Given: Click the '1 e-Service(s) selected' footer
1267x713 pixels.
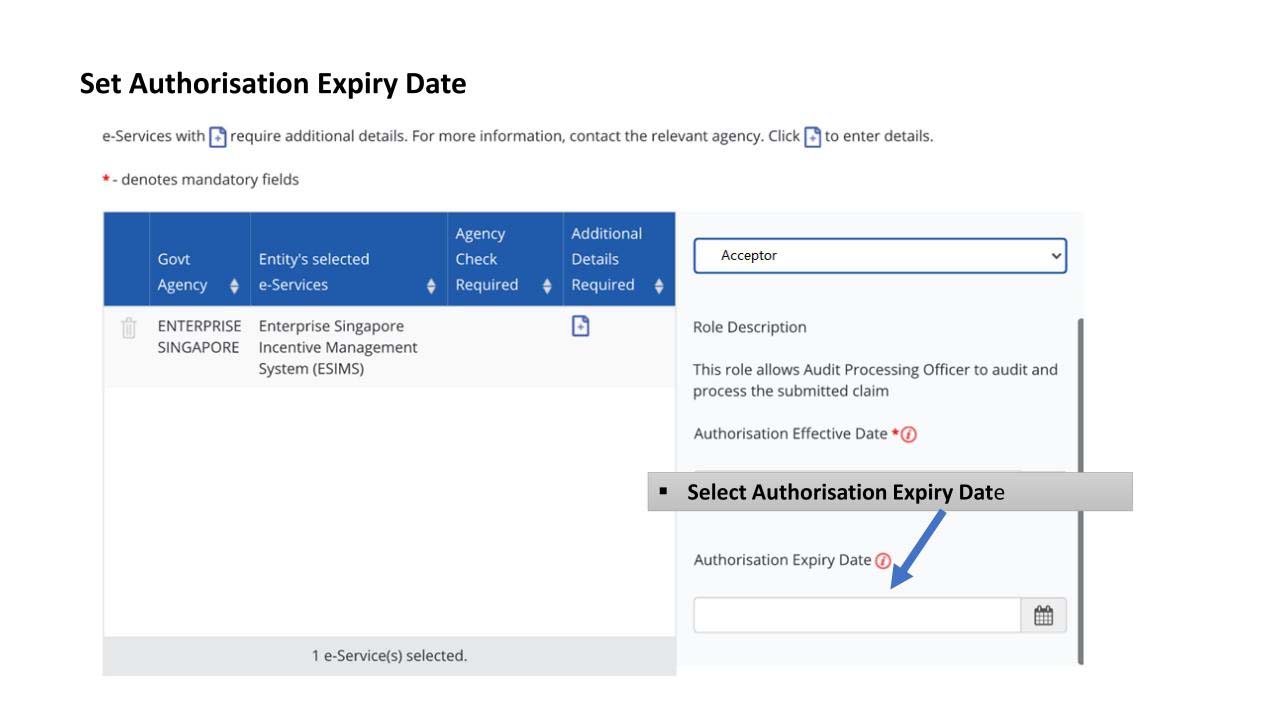Looking at the screenshot, I should tap(389, 656).
